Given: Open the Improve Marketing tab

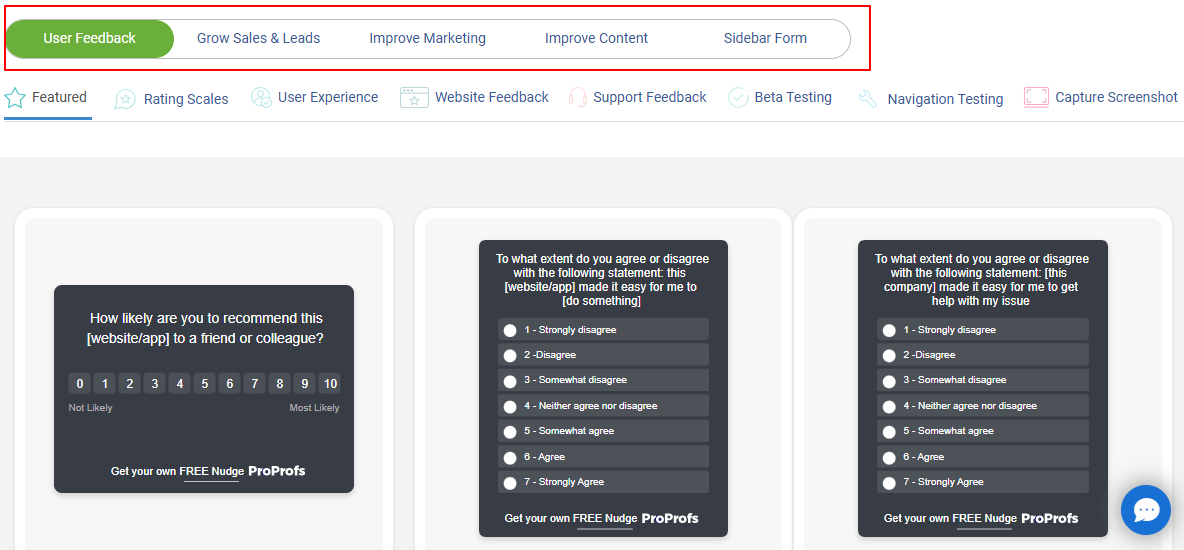Looking at the screenshot, I should click(x=427, y=39).
